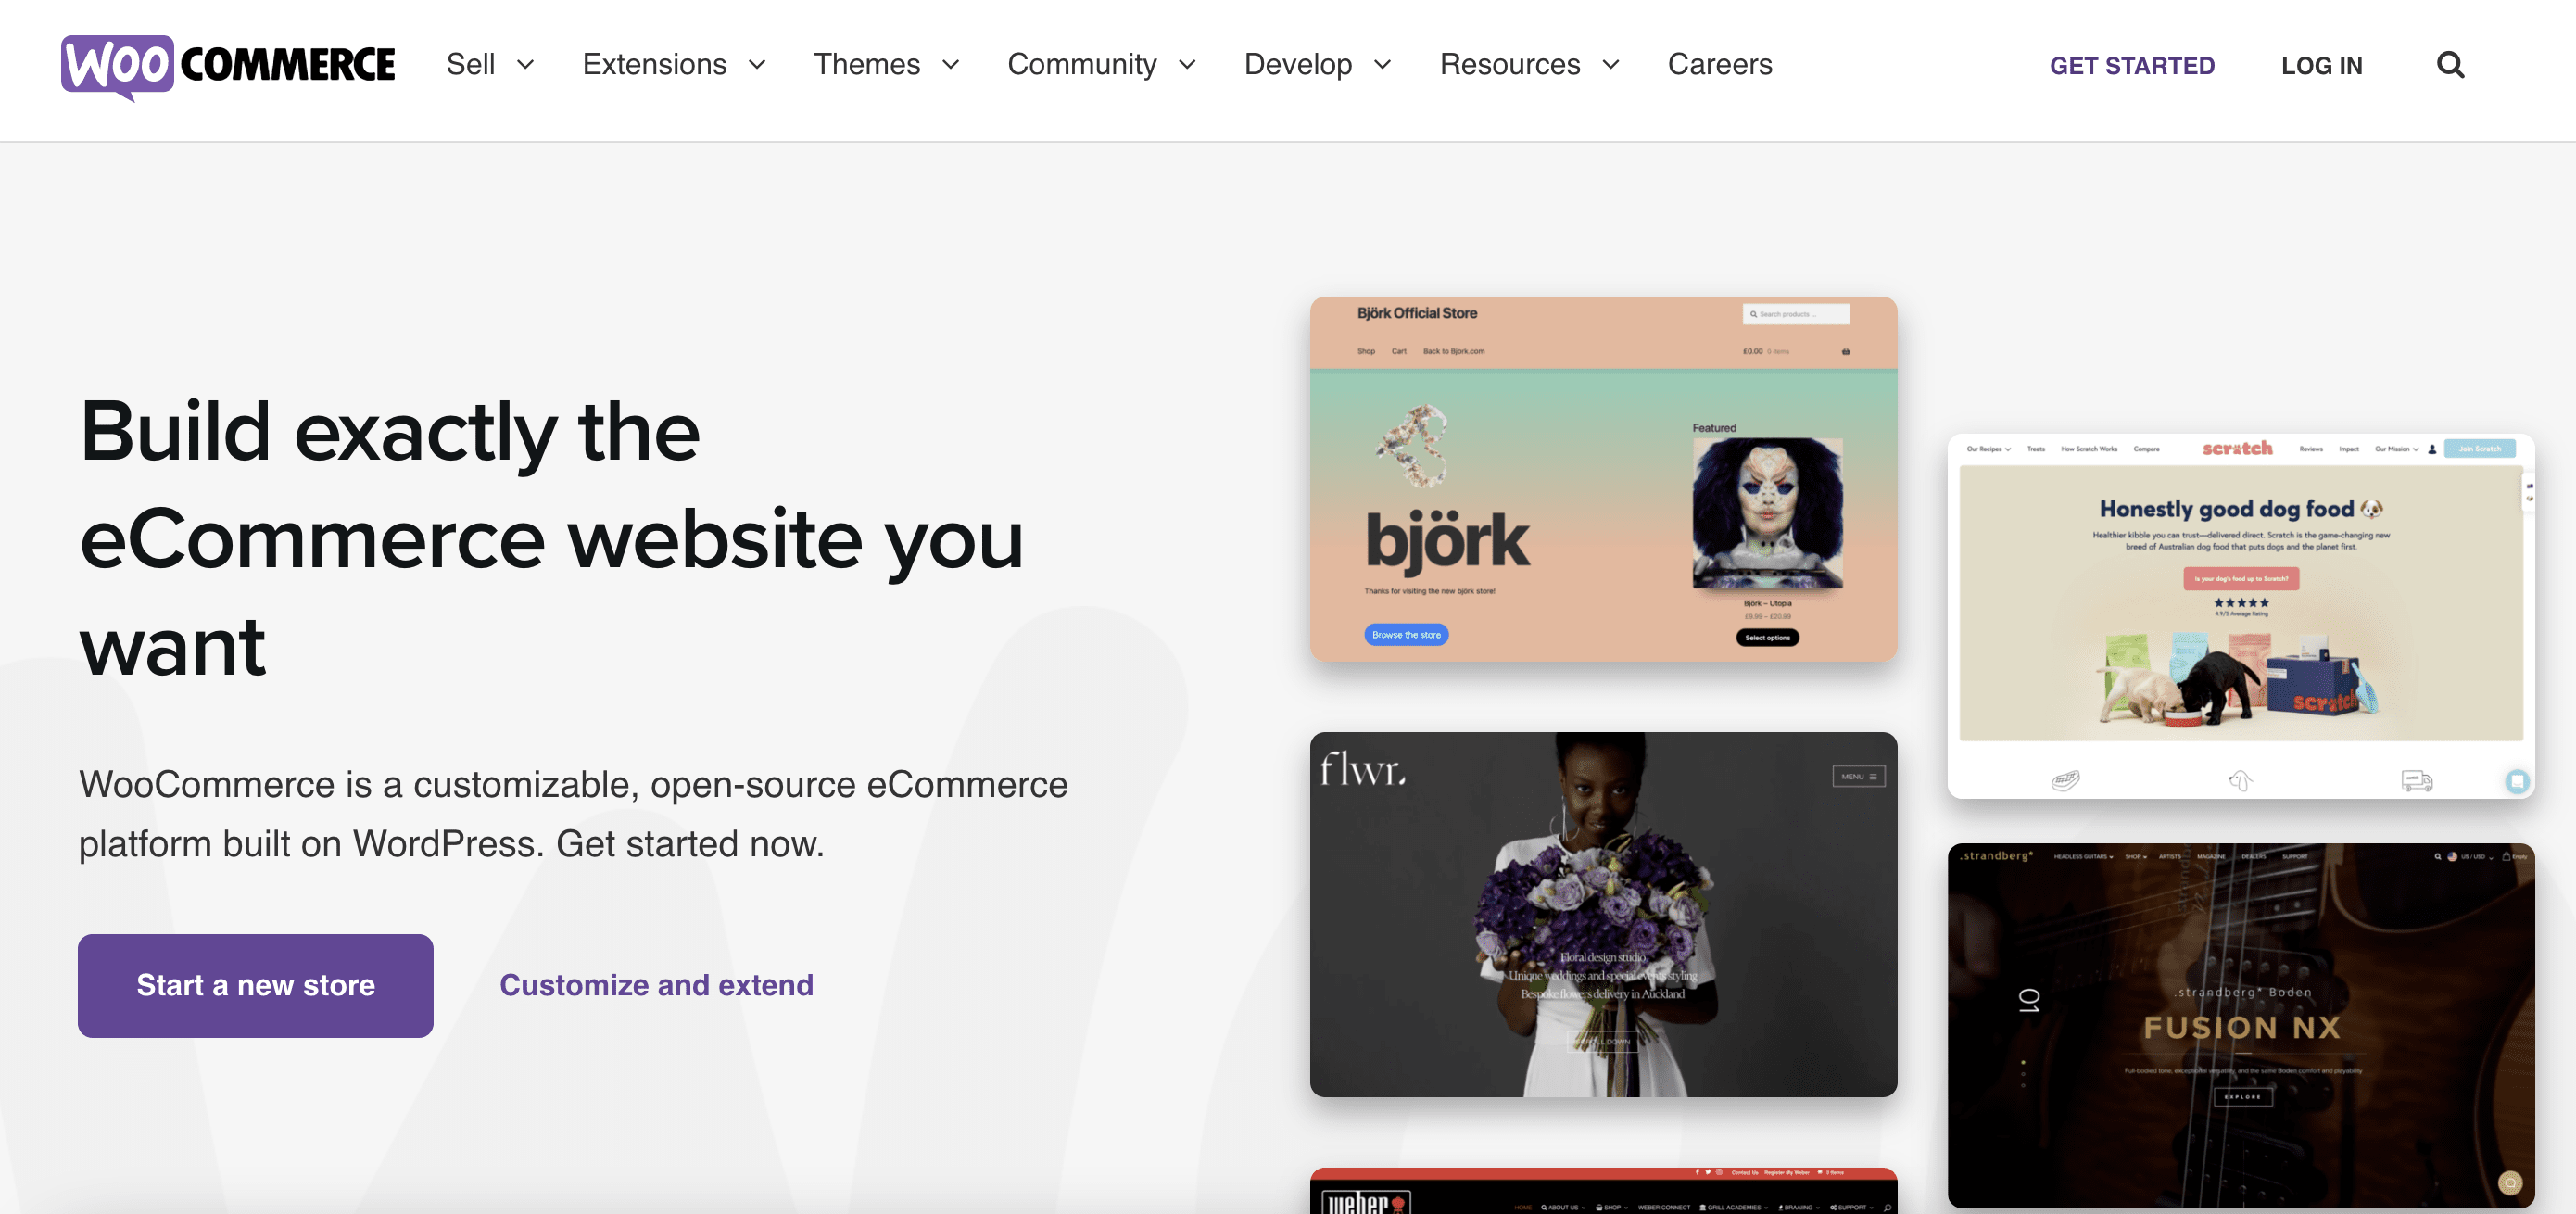Click the chat bubble on Scratch thumbnail
This screenshot has width=2576, height=1214.
tap(2516, 781)
